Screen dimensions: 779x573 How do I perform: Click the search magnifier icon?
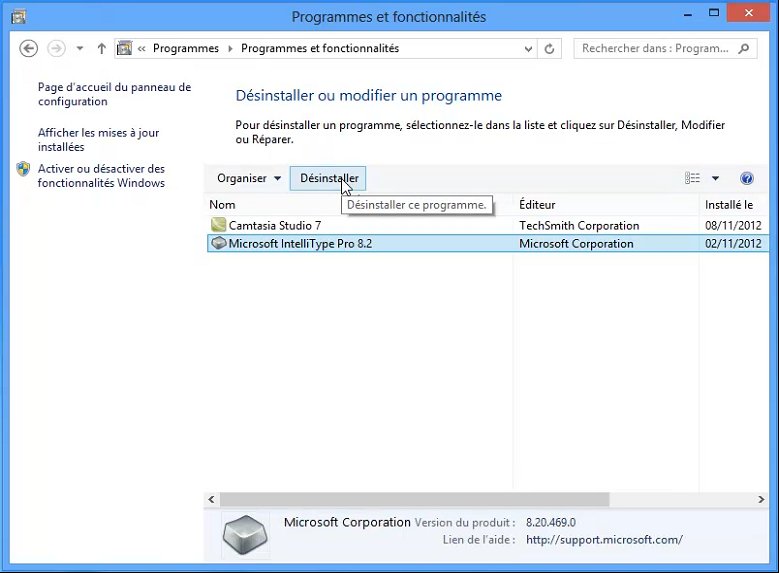click(x=744, y=49)
